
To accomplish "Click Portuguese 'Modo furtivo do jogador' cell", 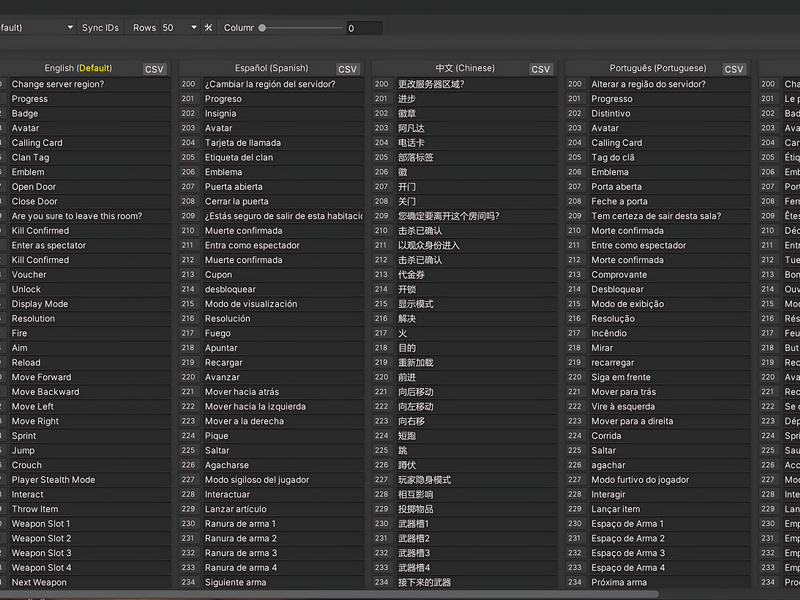I will coord(670,480).
